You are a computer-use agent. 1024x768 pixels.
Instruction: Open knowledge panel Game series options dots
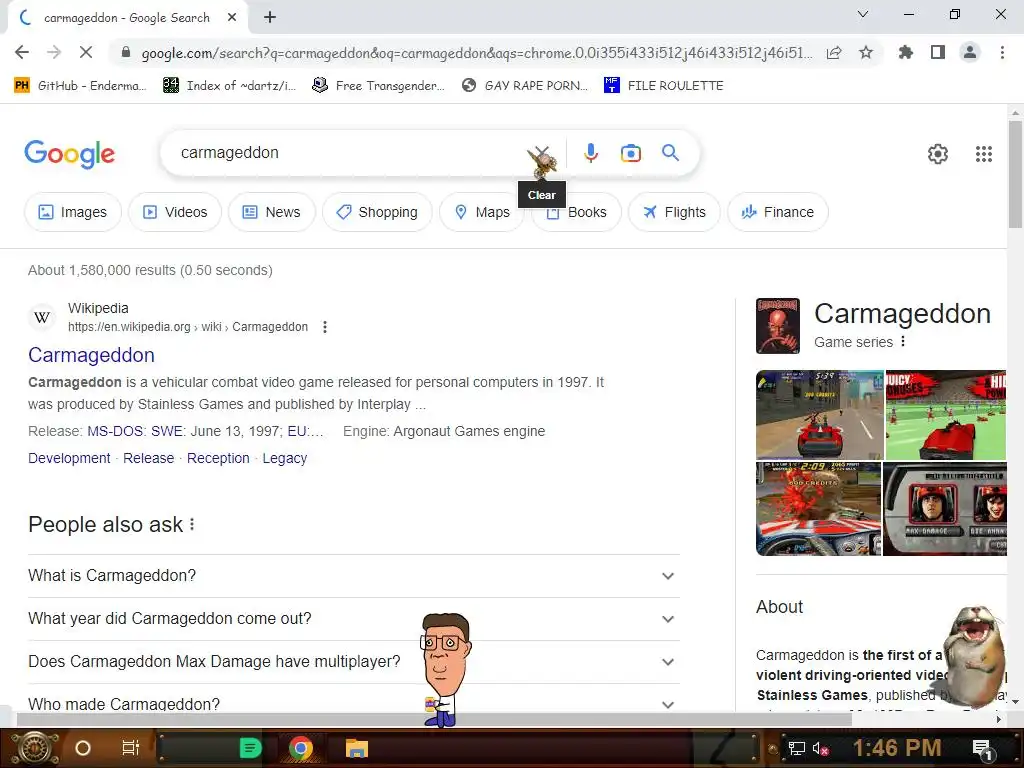(903, 342)
